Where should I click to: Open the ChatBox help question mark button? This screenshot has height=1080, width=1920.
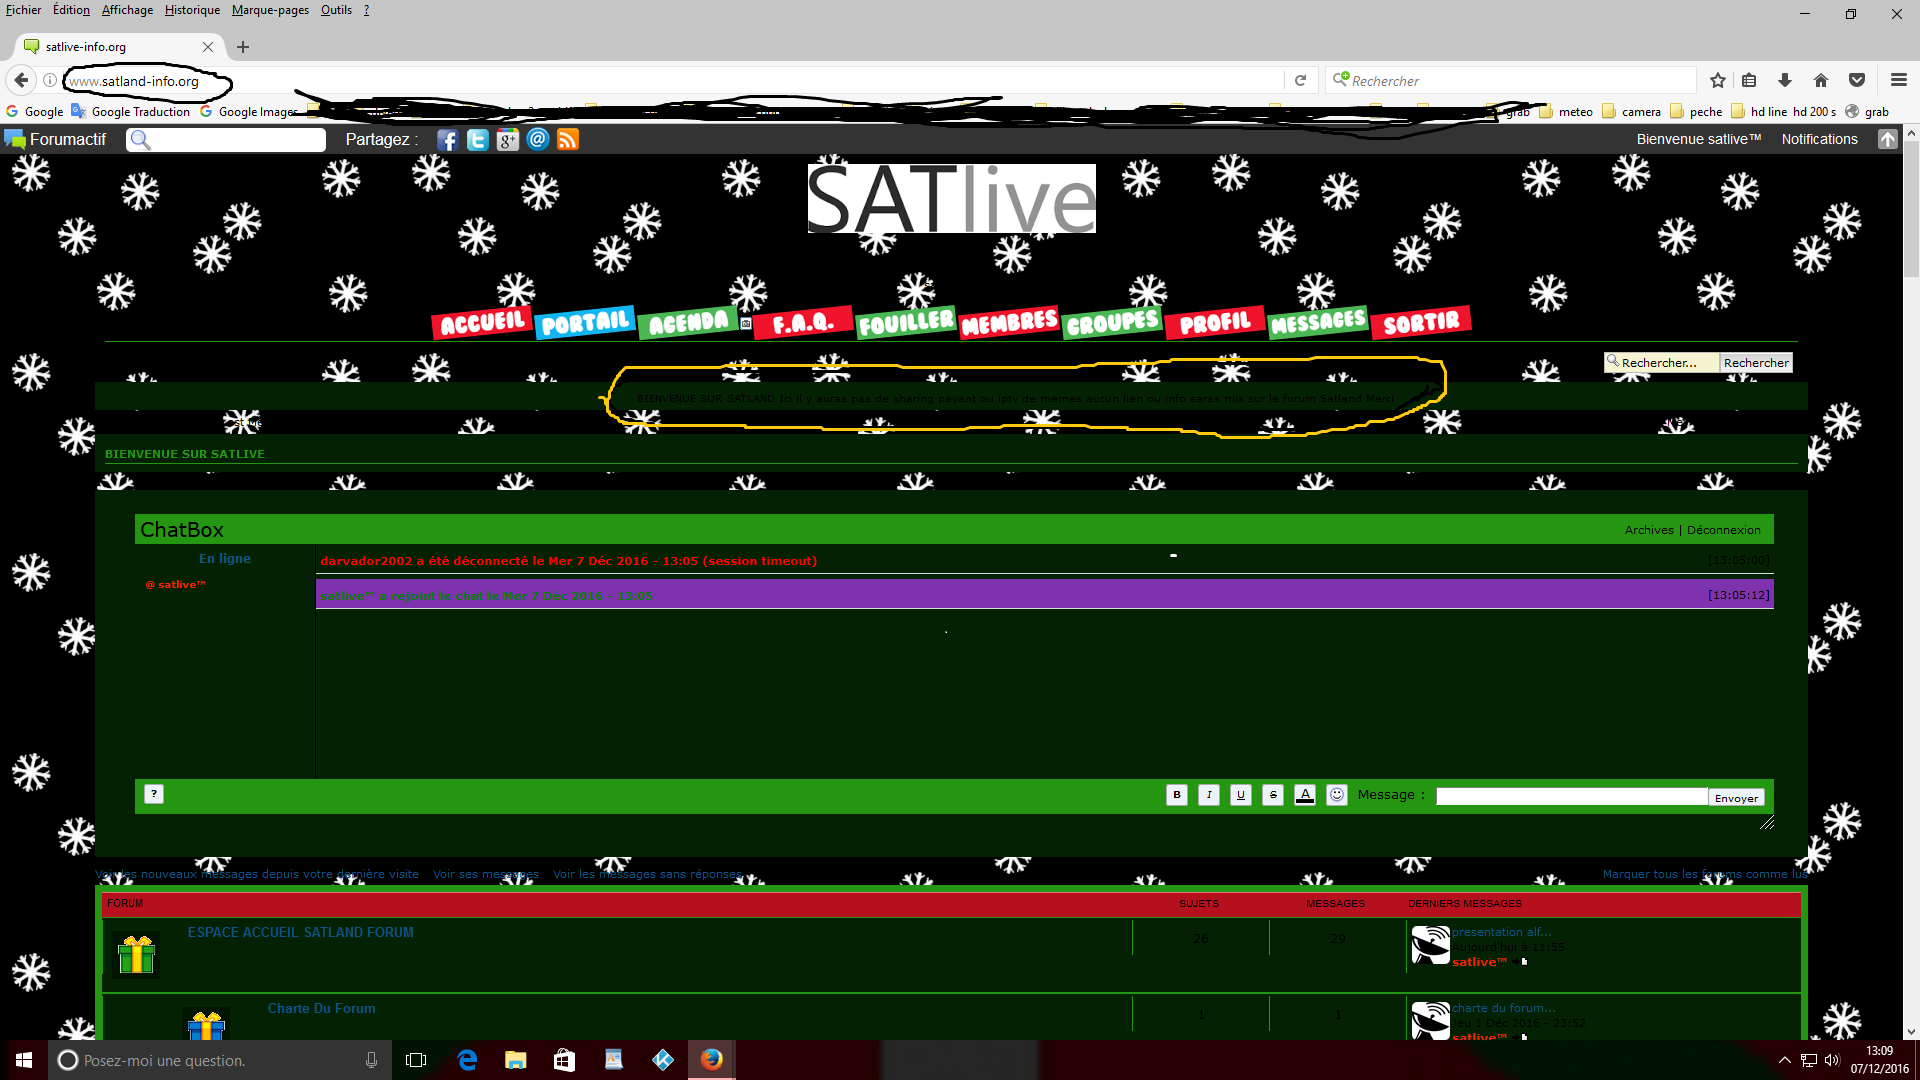coord(154,794)
